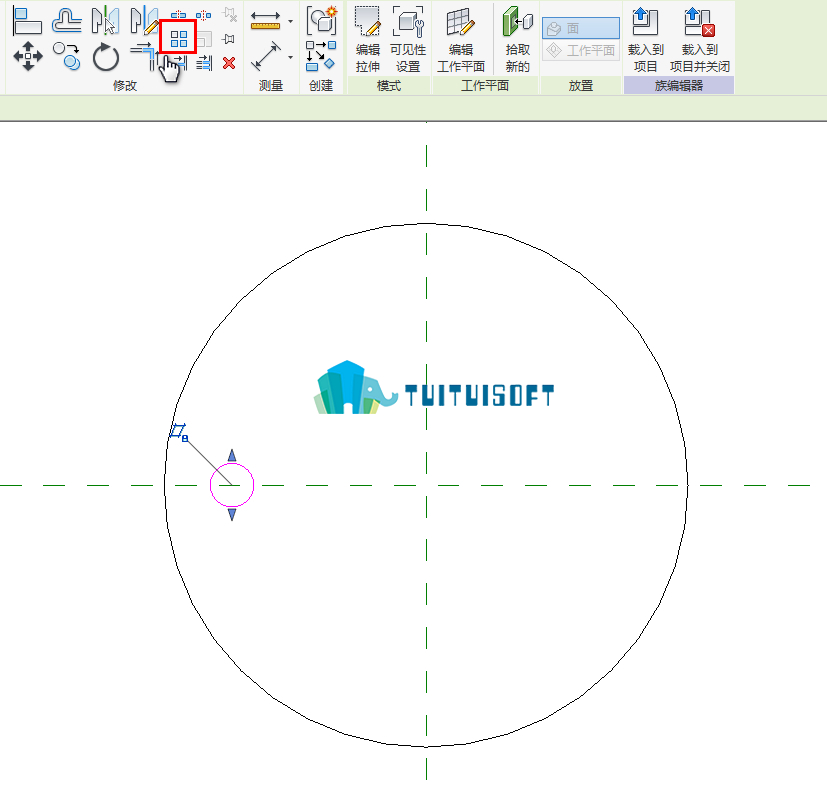Screen dimensions: 827x785
Task: Click the 模式 panel label
Action: point(389,85)
